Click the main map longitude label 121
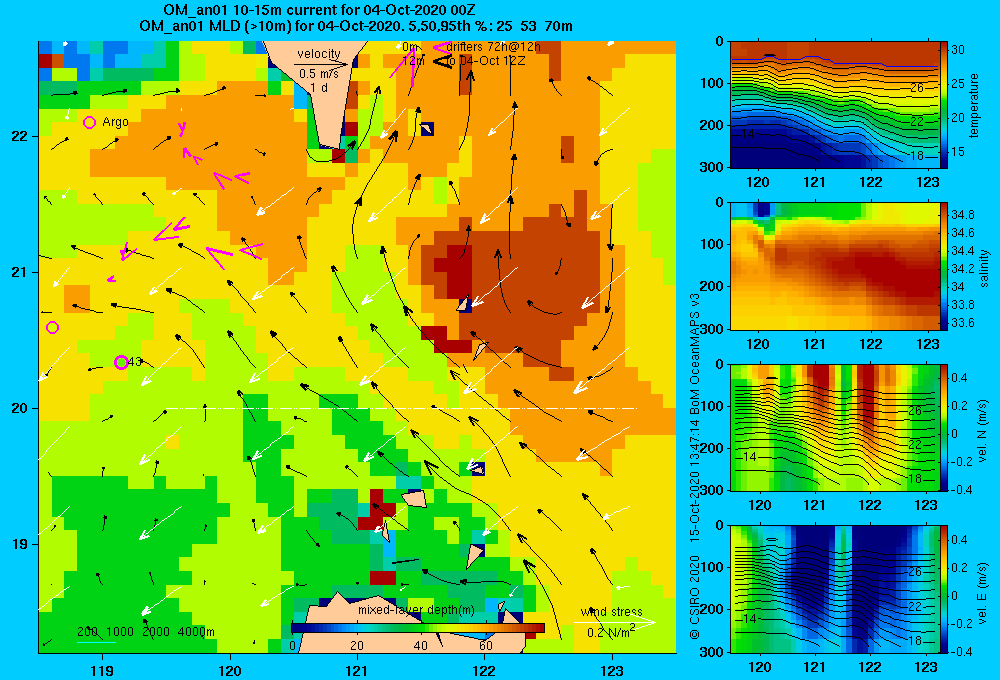Viewport: 1000px width, 680px height. point(357,670)
